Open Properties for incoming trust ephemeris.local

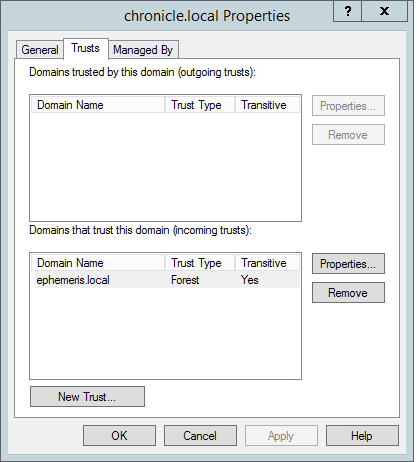coord(348,264)
